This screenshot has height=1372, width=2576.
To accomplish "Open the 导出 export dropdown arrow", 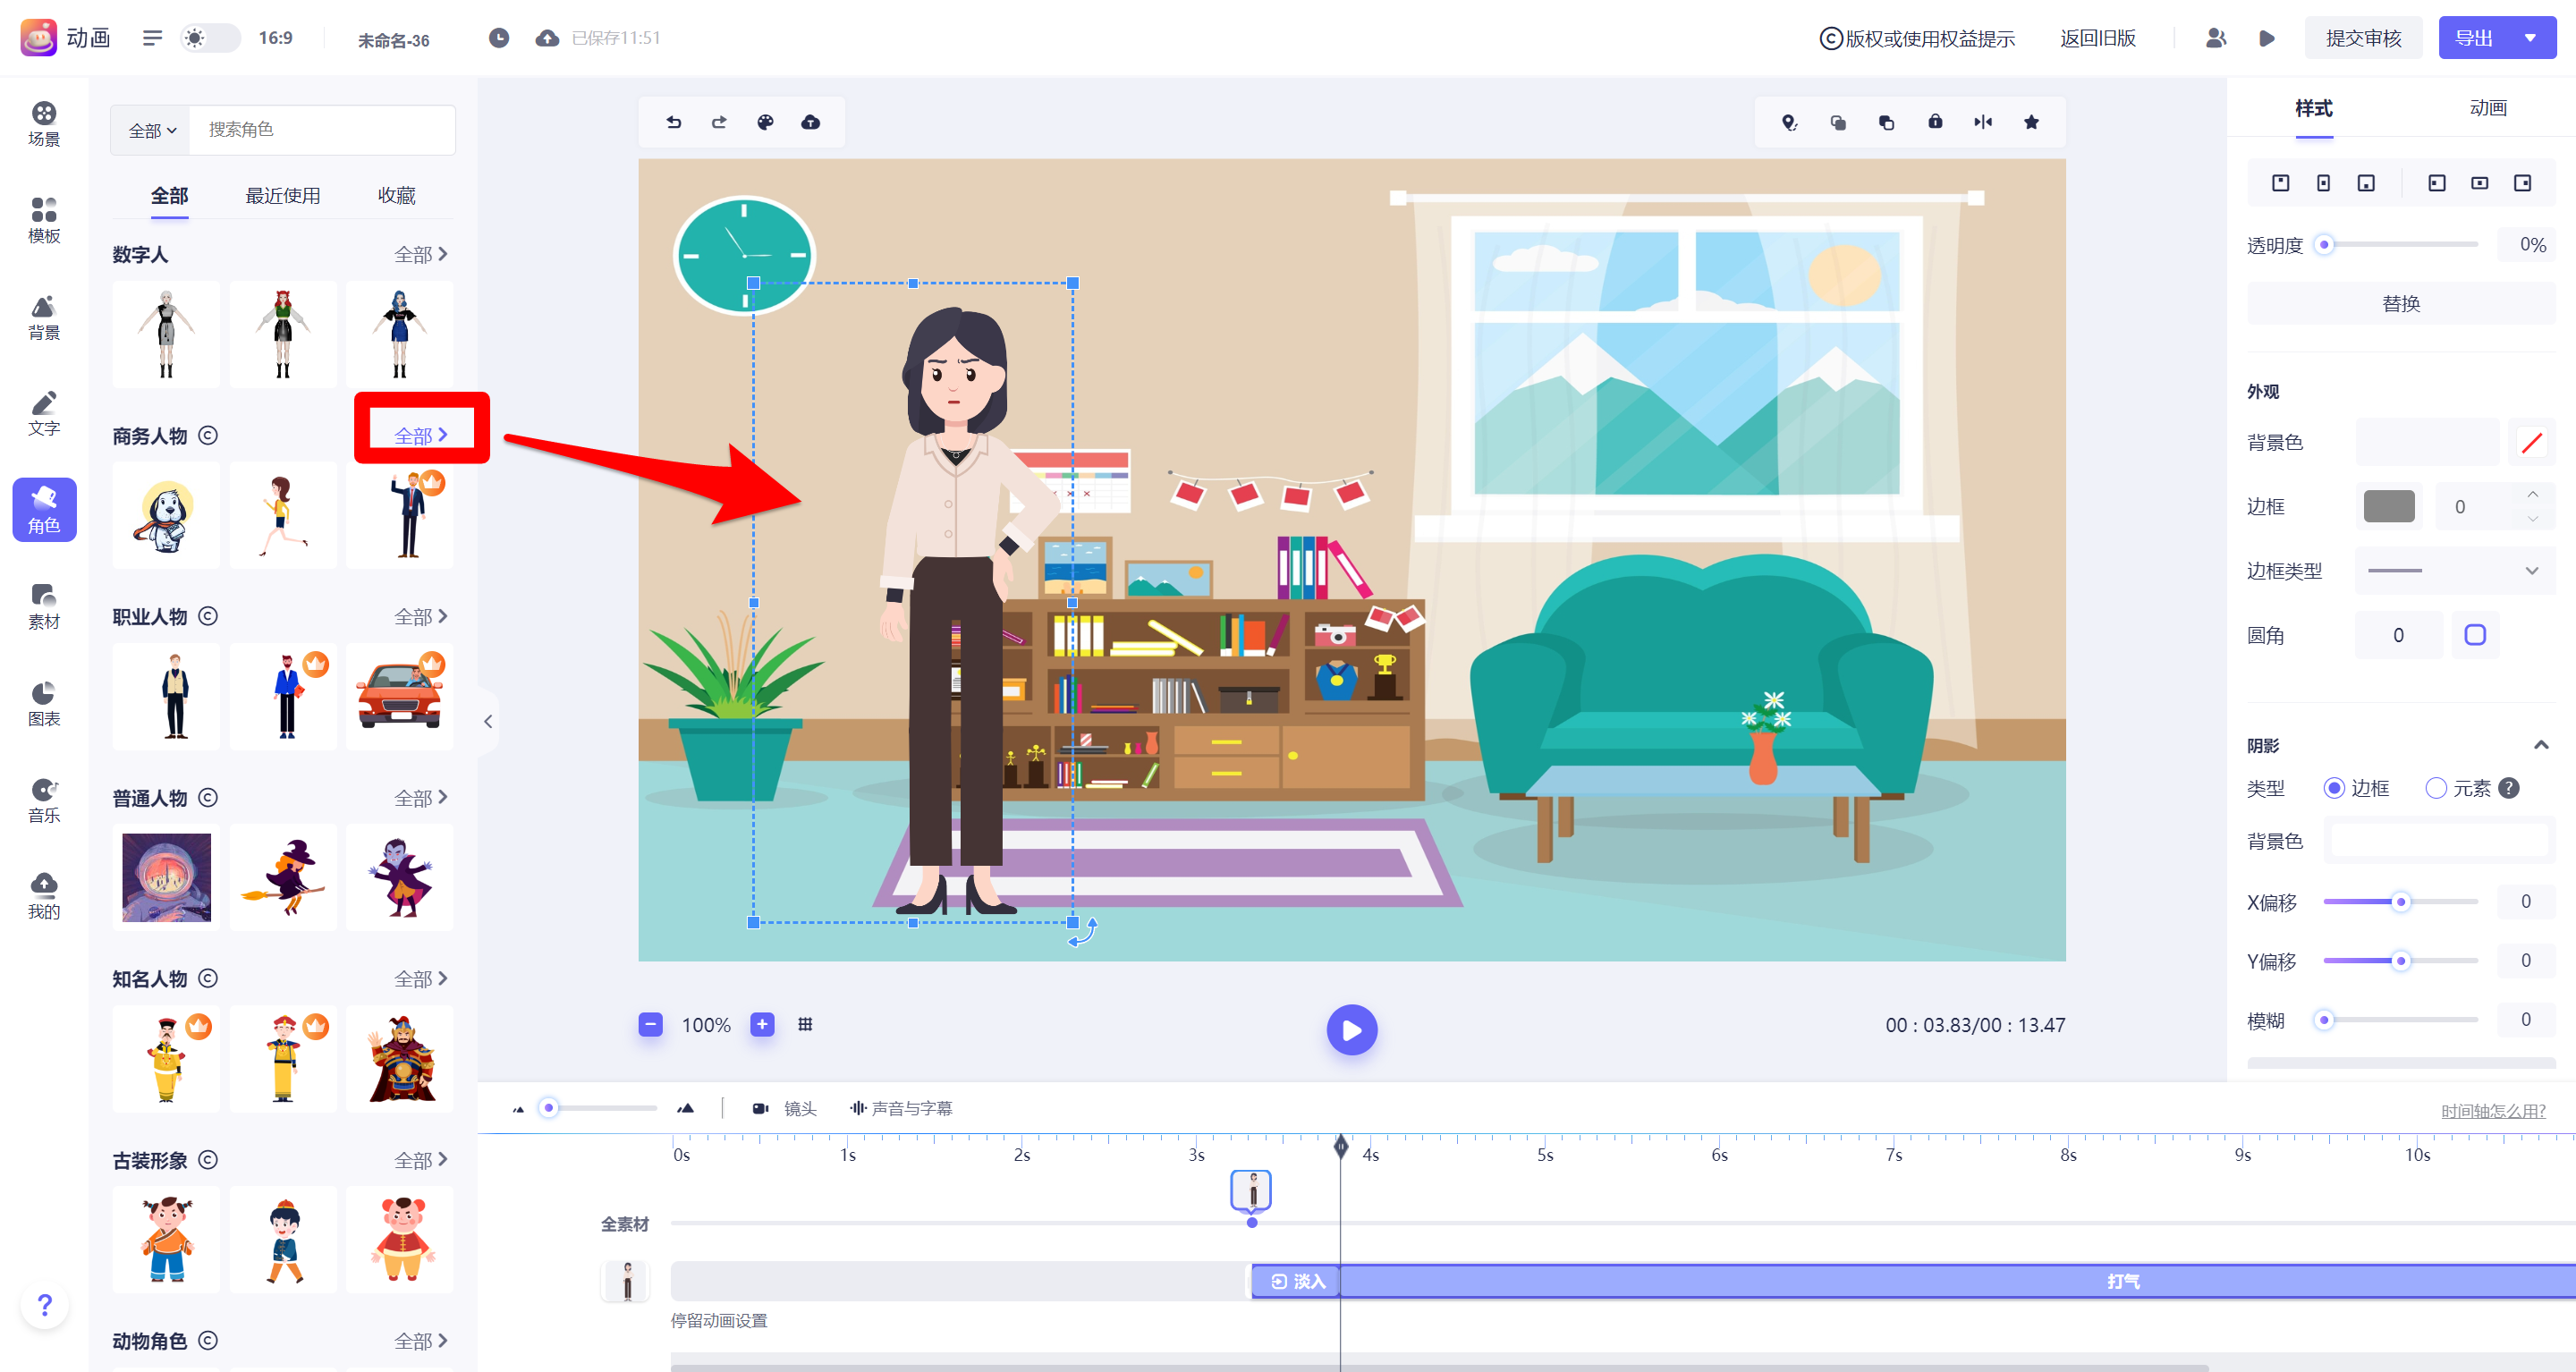I will [2530, 38].
